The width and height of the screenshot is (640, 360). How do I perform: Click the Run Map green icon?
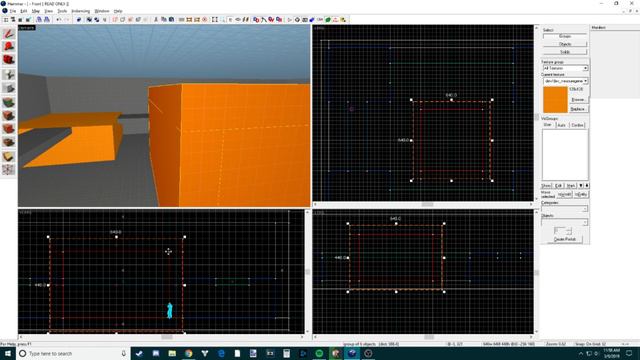click(x=328, y=20)
